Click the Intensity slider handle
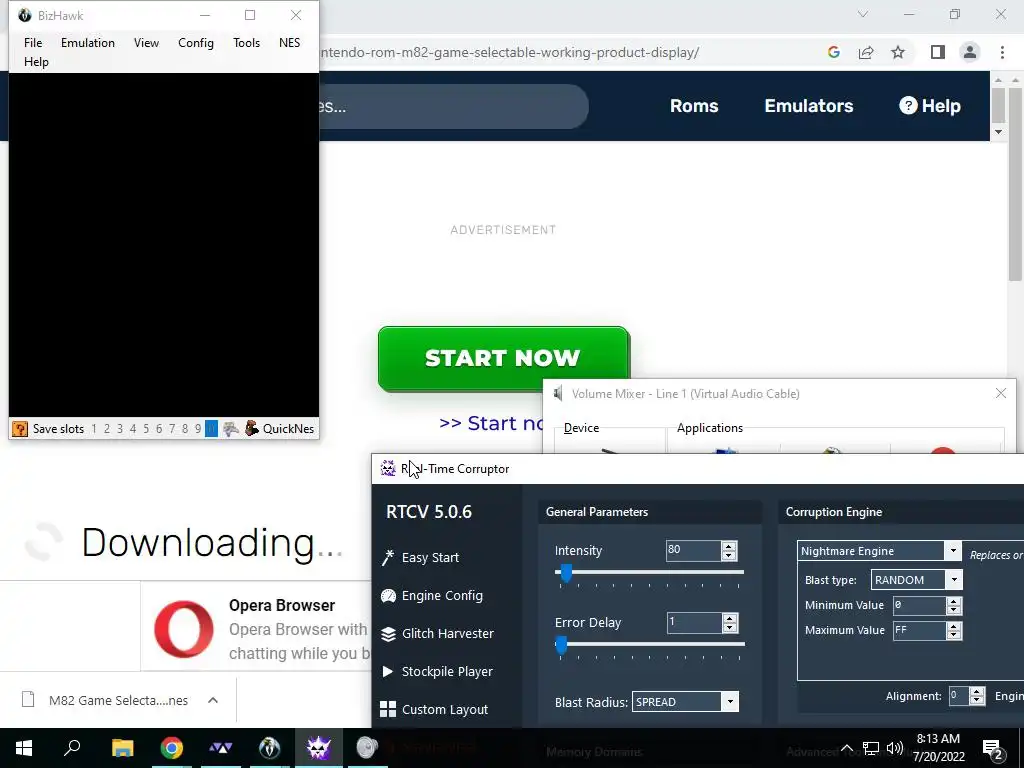The width and height of the screenshot is (1024, 768). [566, 573]
